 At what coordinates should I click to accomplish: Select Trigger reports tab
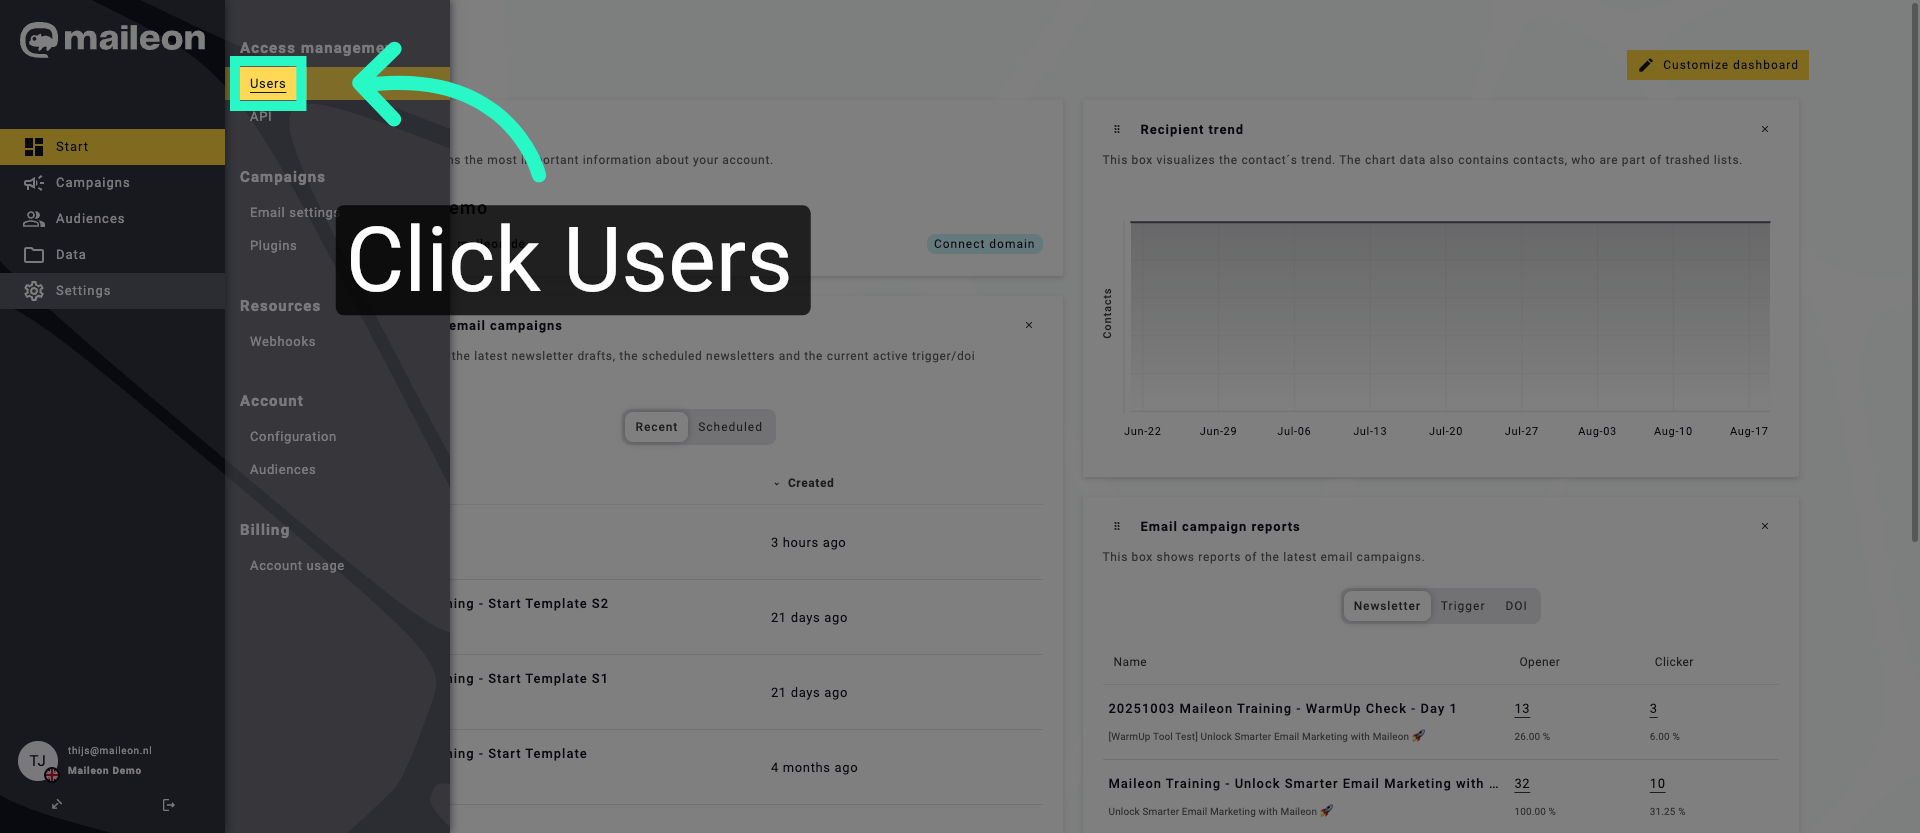tap(1463, 606)
